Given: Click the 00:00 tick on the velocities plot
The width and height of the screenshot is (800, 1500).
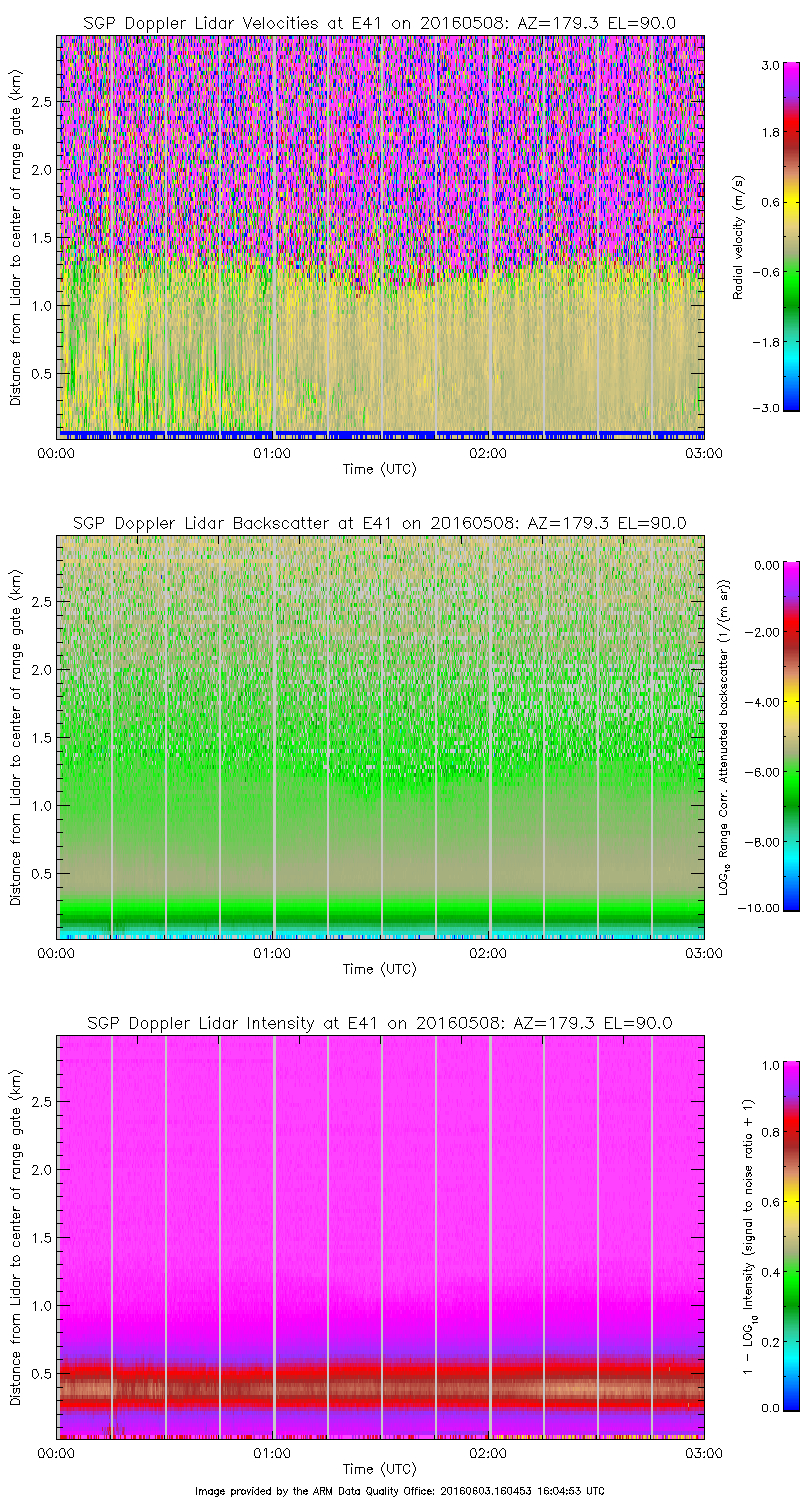Looking at the screenshot, I should 57,453.
